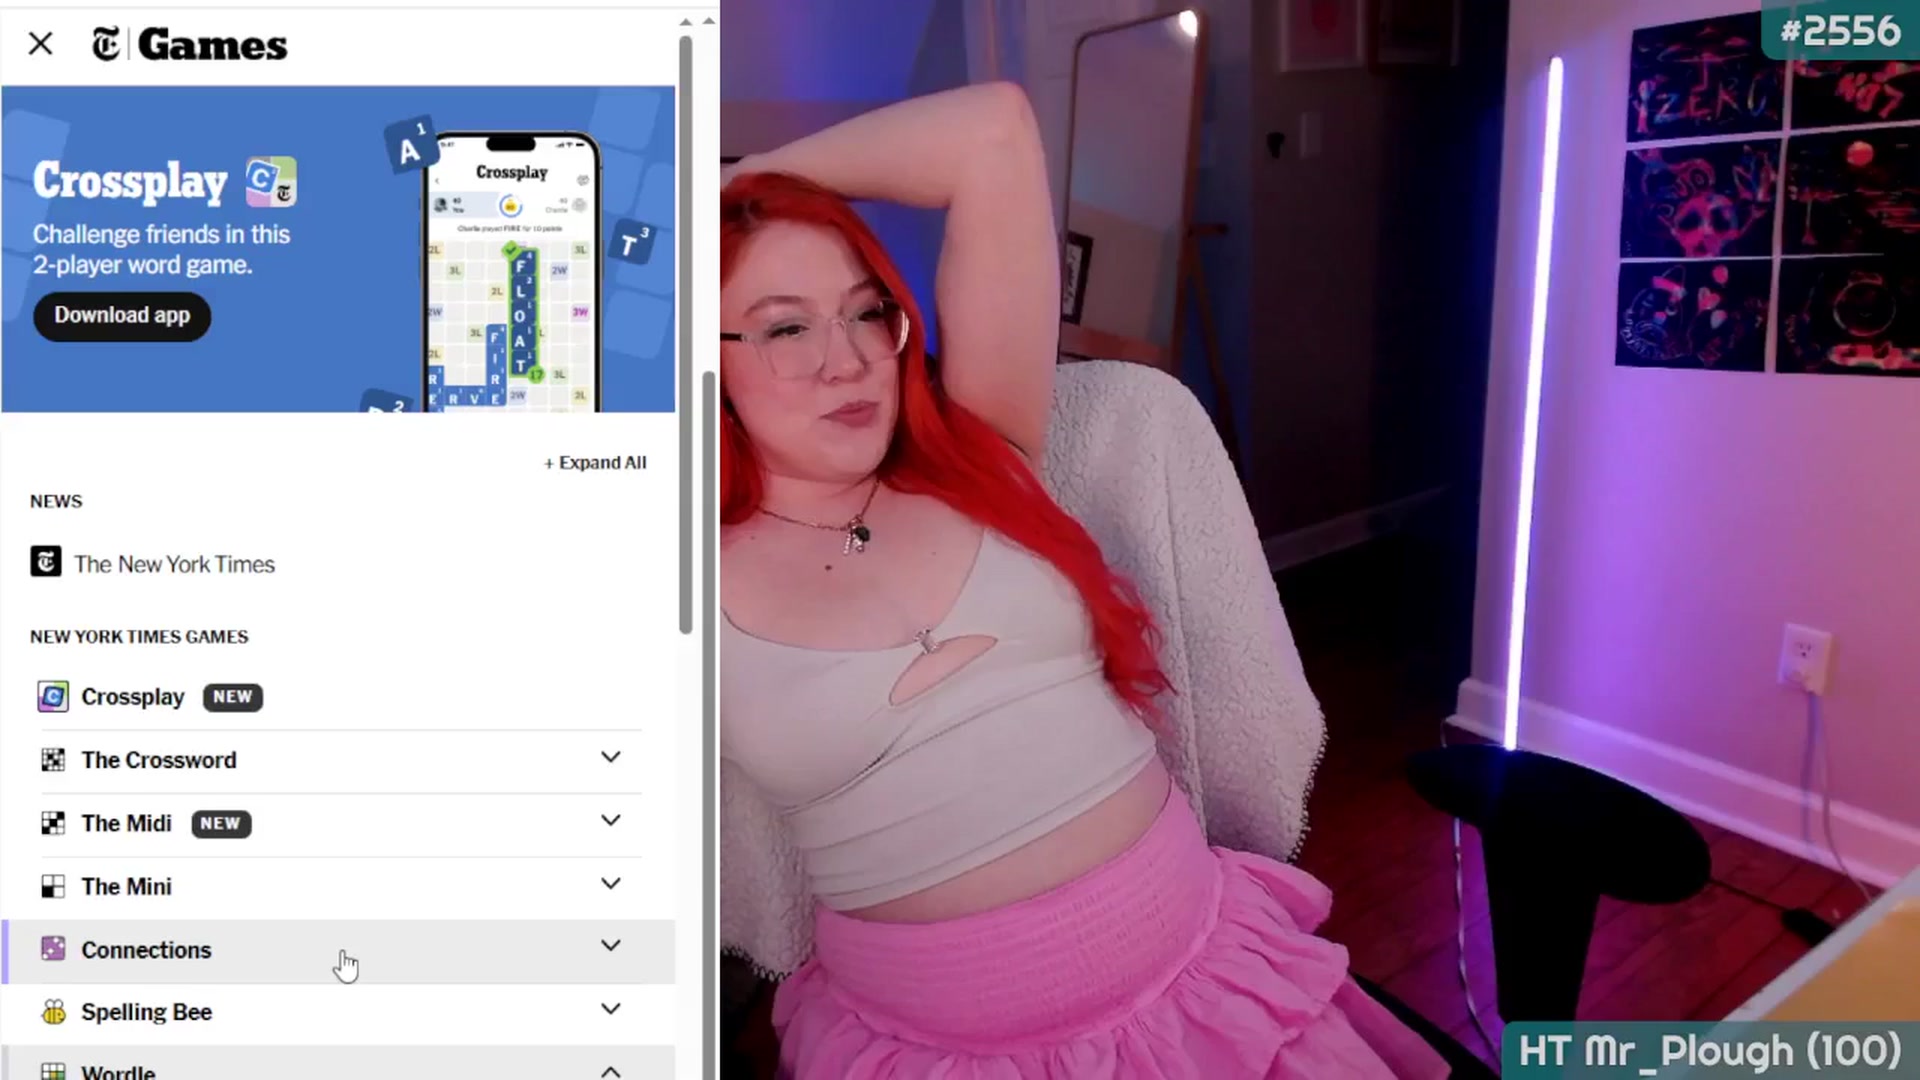Collapse the Wordle section chevron
This screenshot has width=1920, height=1080.
coord(611,1071)
